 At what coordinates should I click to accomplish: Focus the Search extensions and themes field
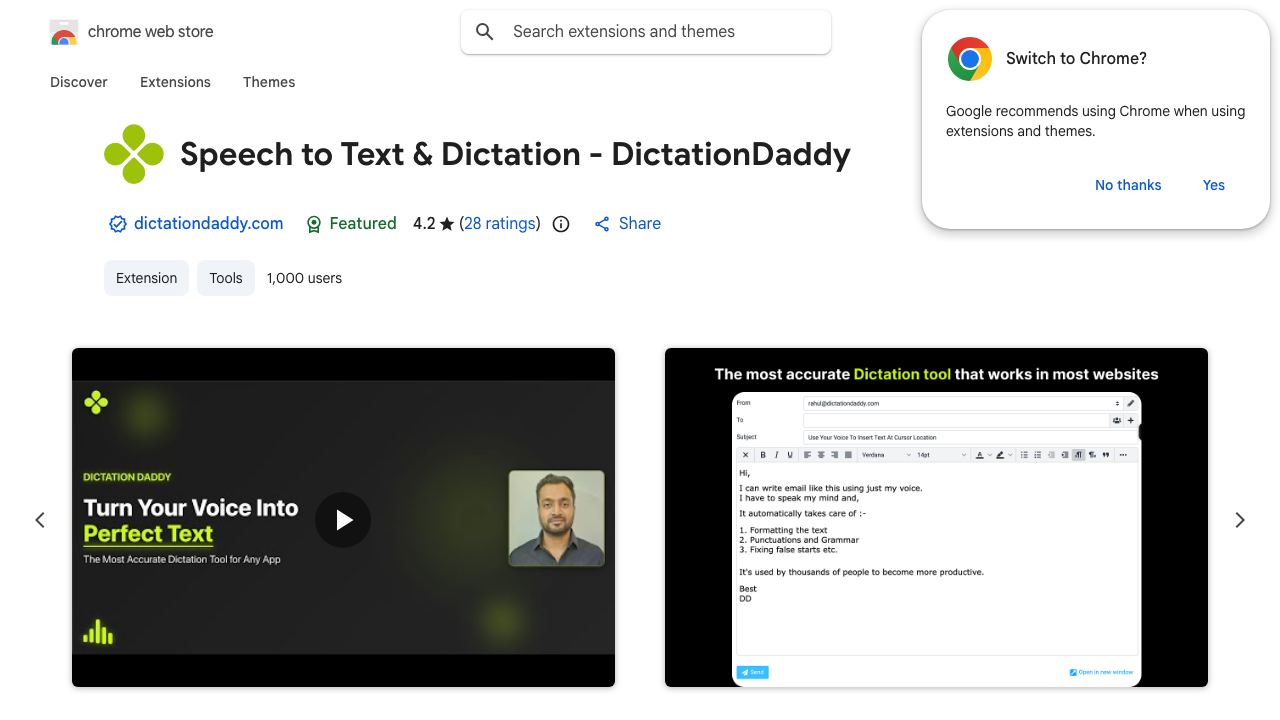tap(646, 32)
